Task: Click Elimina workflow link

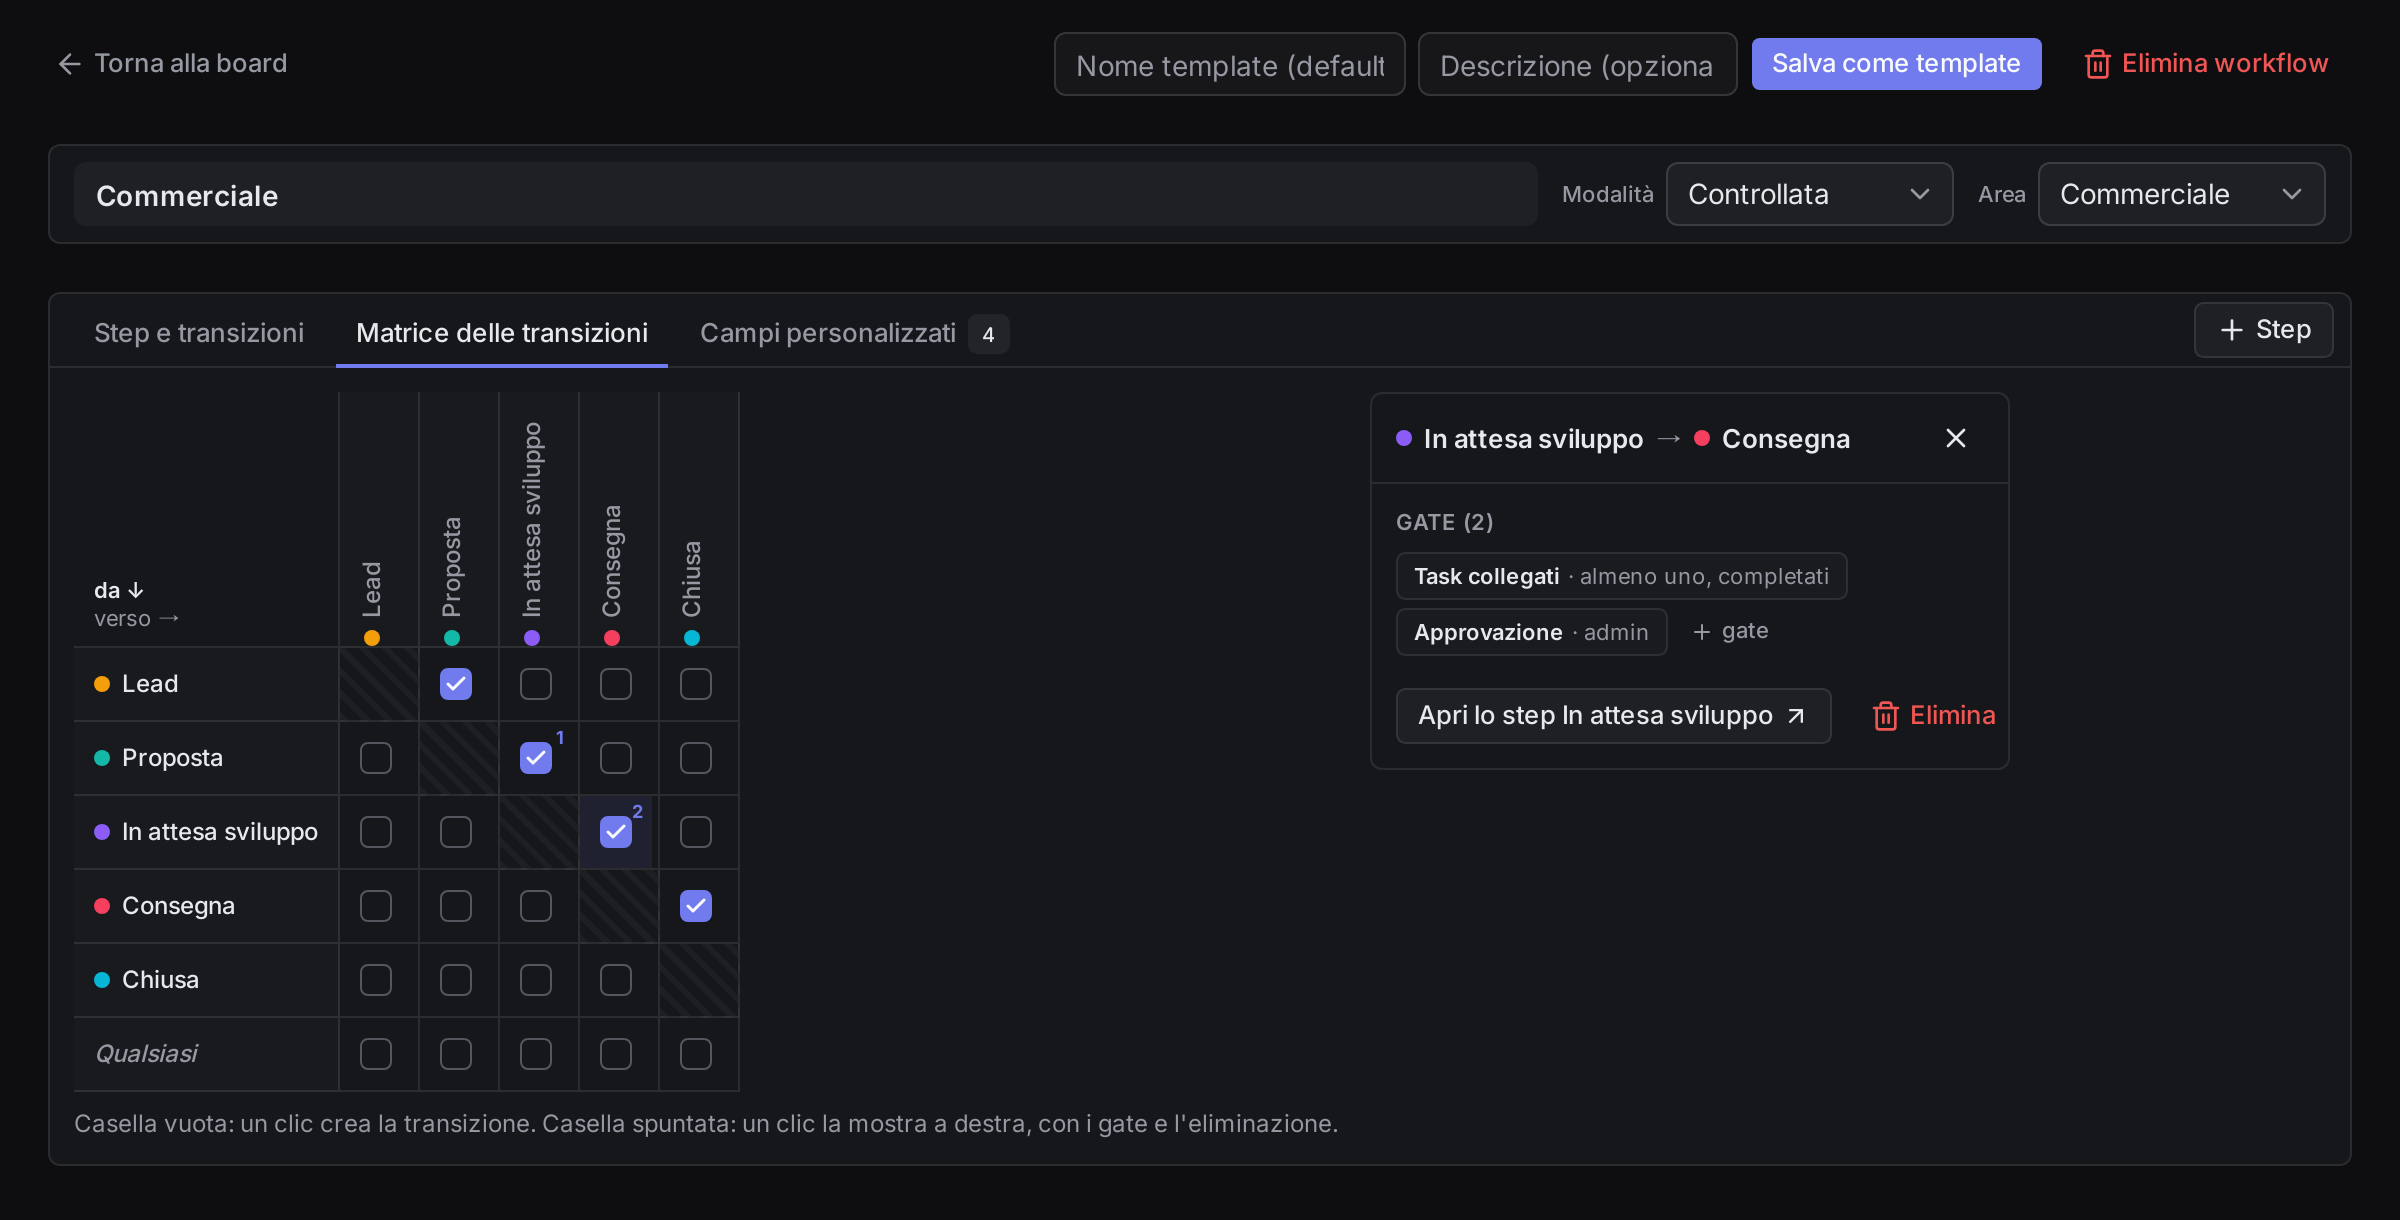Action: tap(2206, 64)
